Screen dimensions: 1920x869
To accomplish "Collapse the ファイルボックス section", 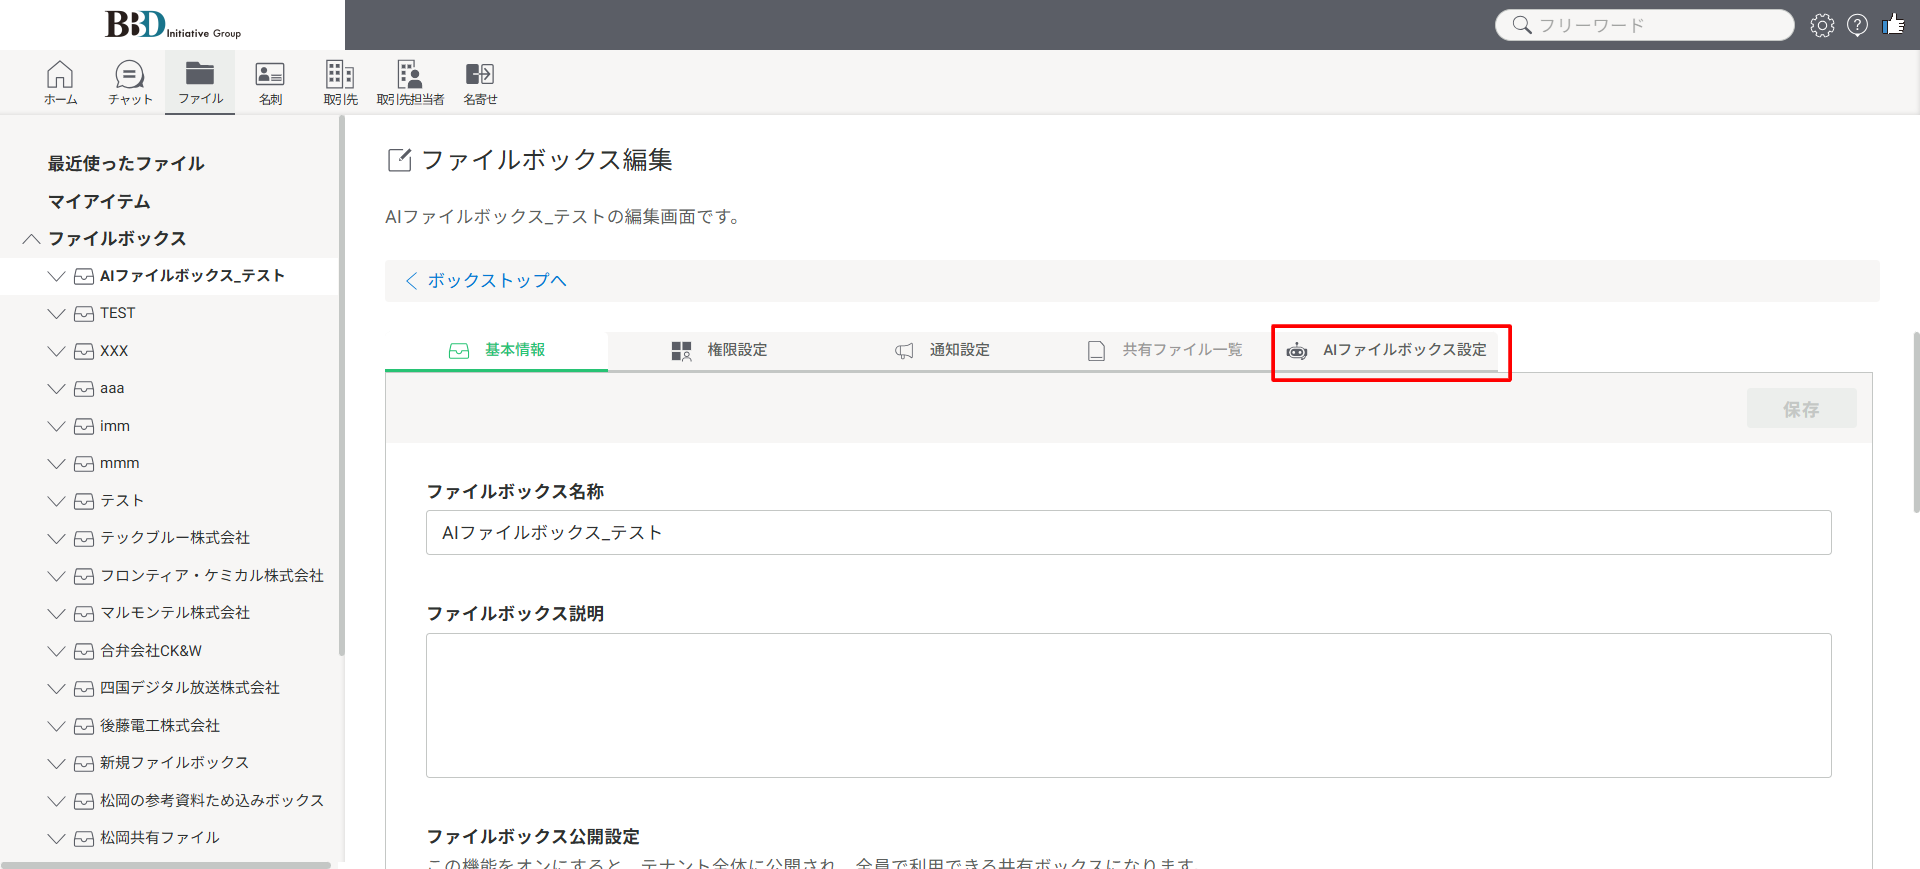I will tap(32, 239).
